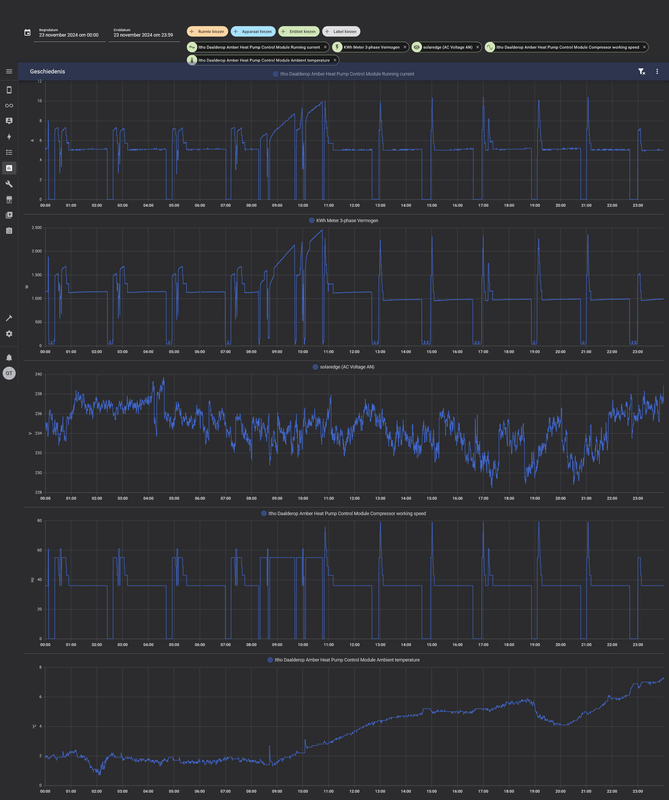The width and height of the screenshot is (669, 800).
Task: Click the 'Entiteit kiezen' entity button
Action: [x=299, y=32]
